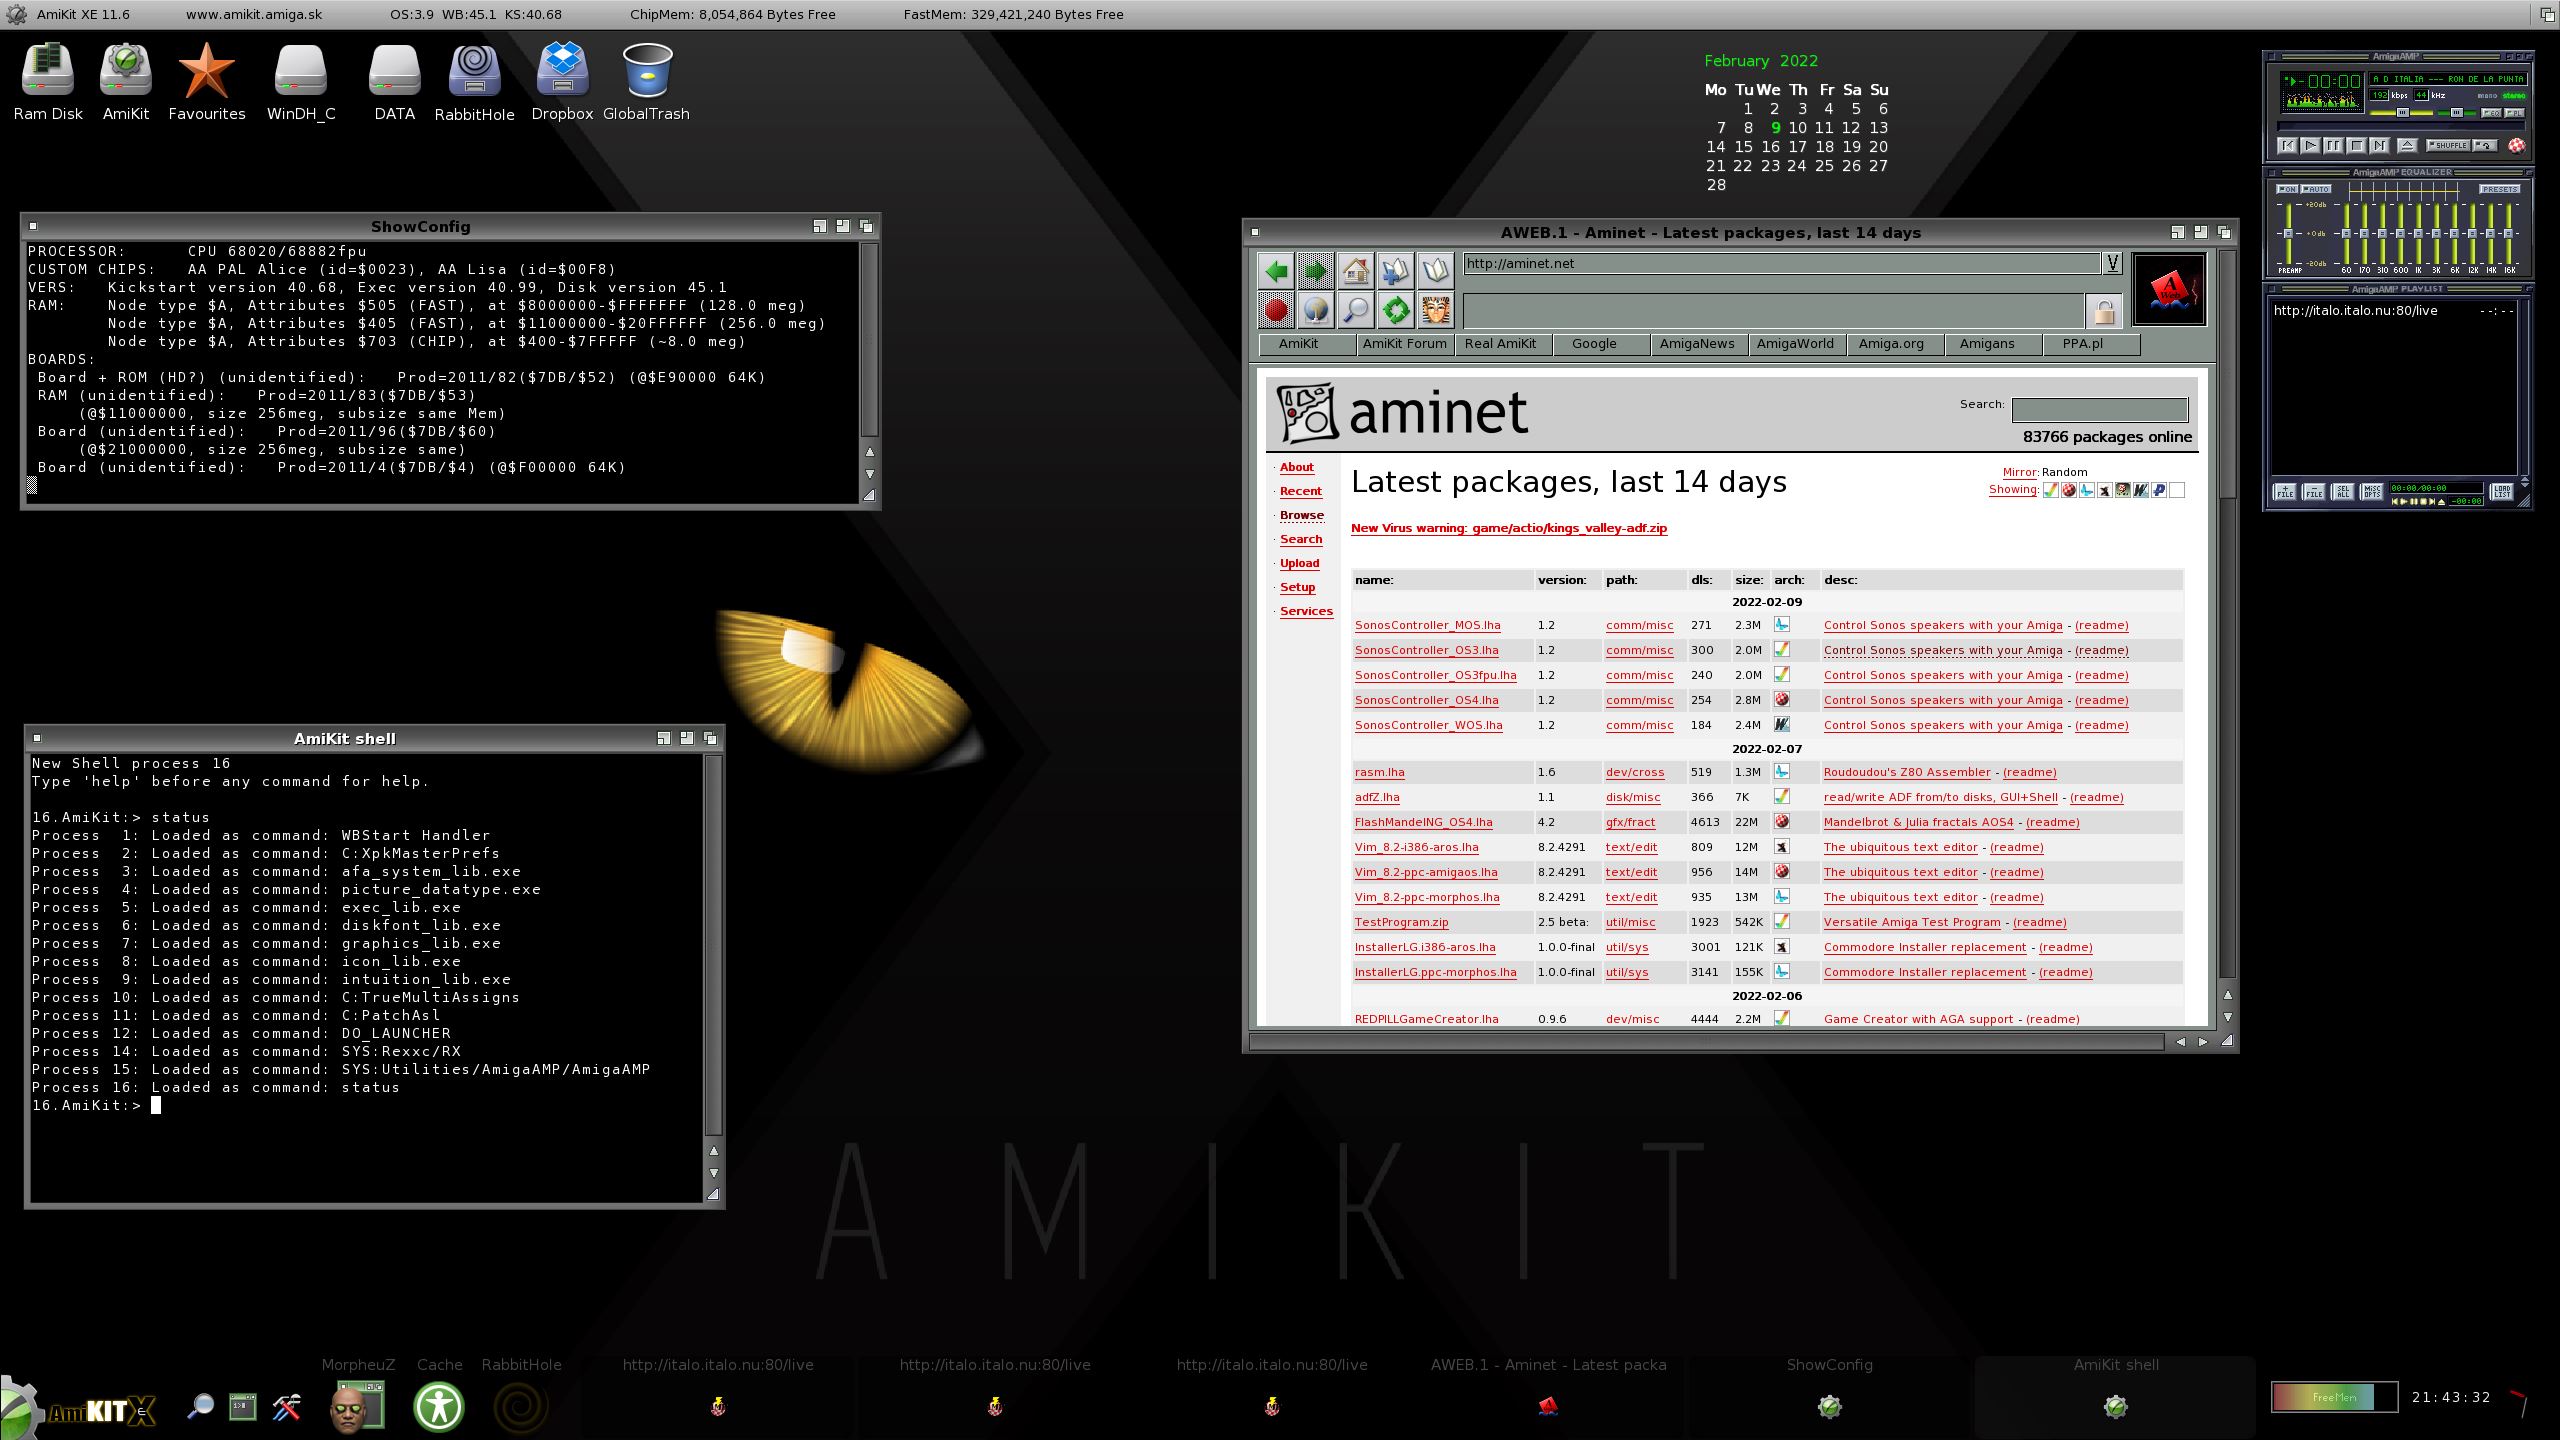Add current page to AWeb hotlist
The height and width of the screenshot is (1440, 2560).
pyautogui.click(x=1396, y=271)
